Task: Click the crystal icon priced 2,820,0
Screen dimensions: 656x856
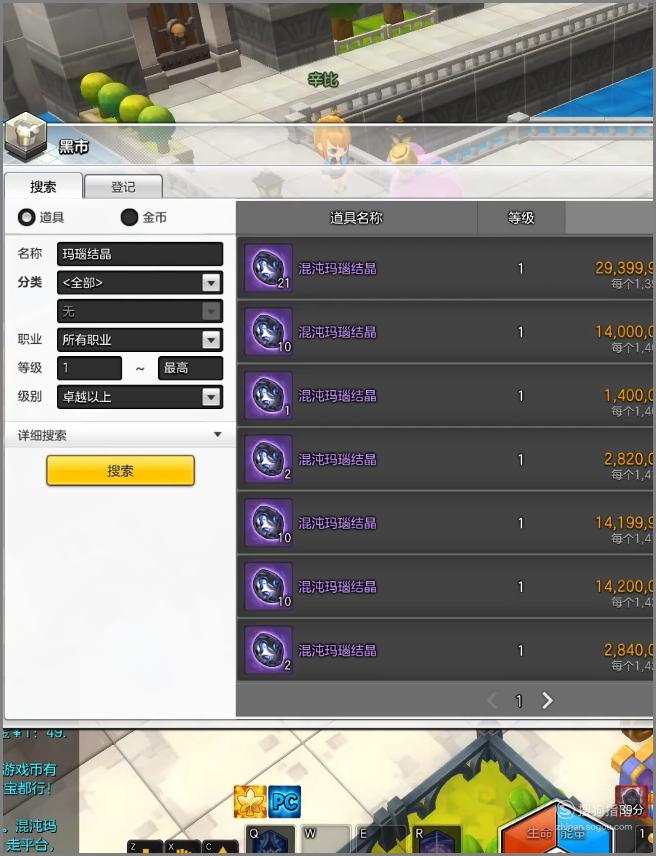Action: click(268, 459)
